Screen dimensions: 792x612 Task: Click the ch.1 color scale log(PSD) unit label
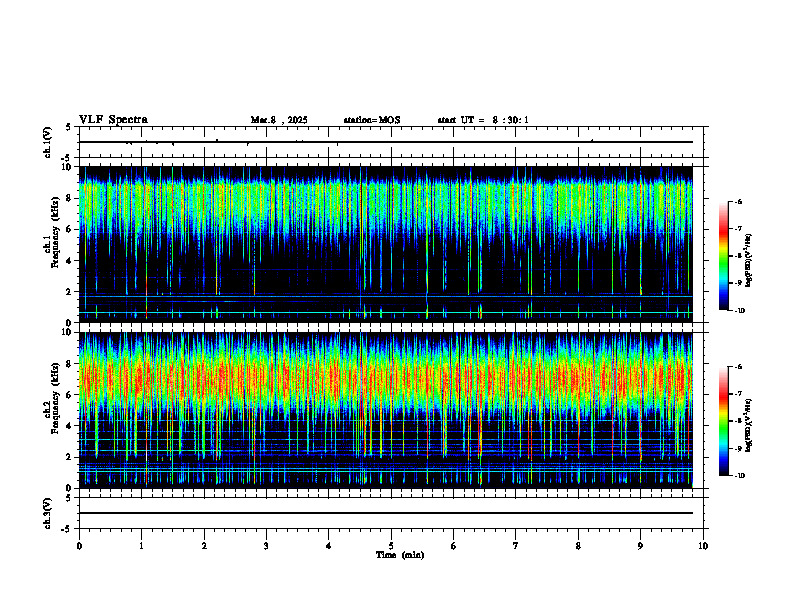tap(749, 260)
